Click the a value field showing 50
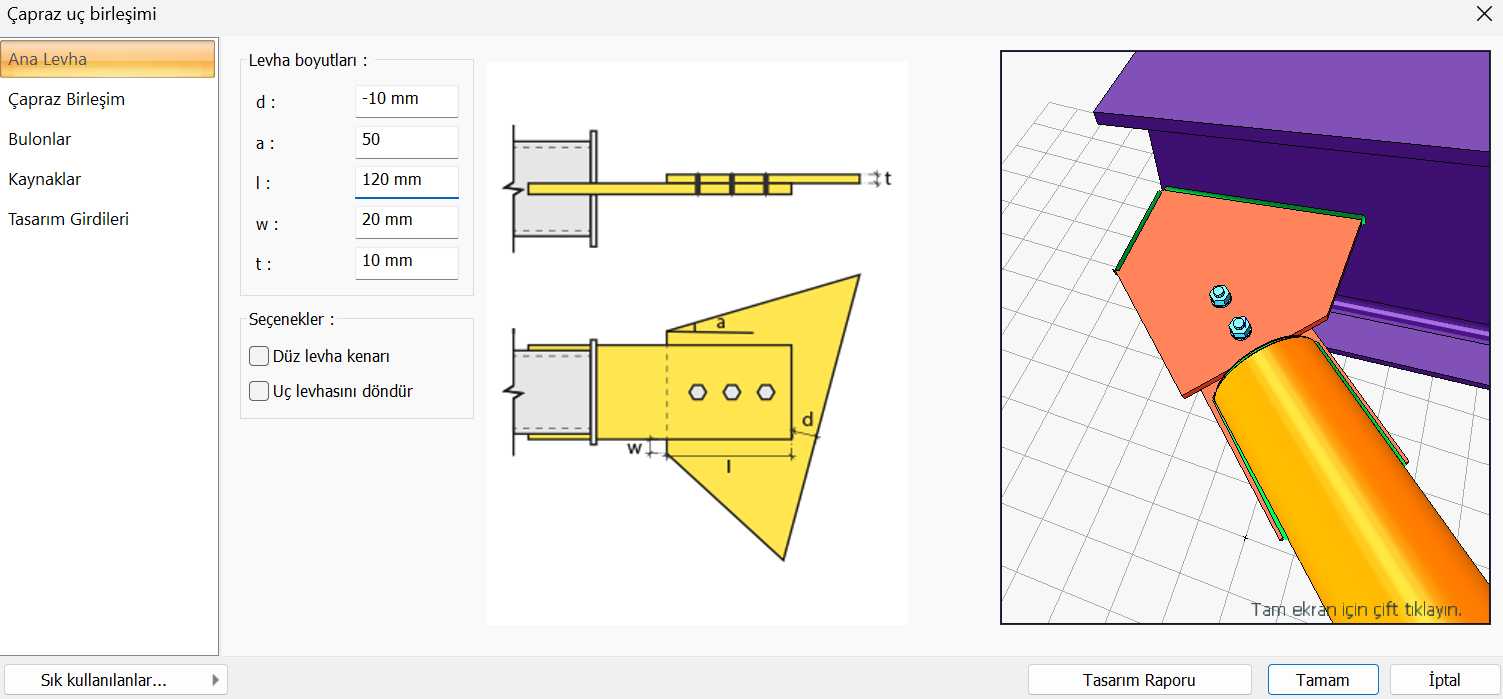 pyautogui.click(x=406, y=141)
